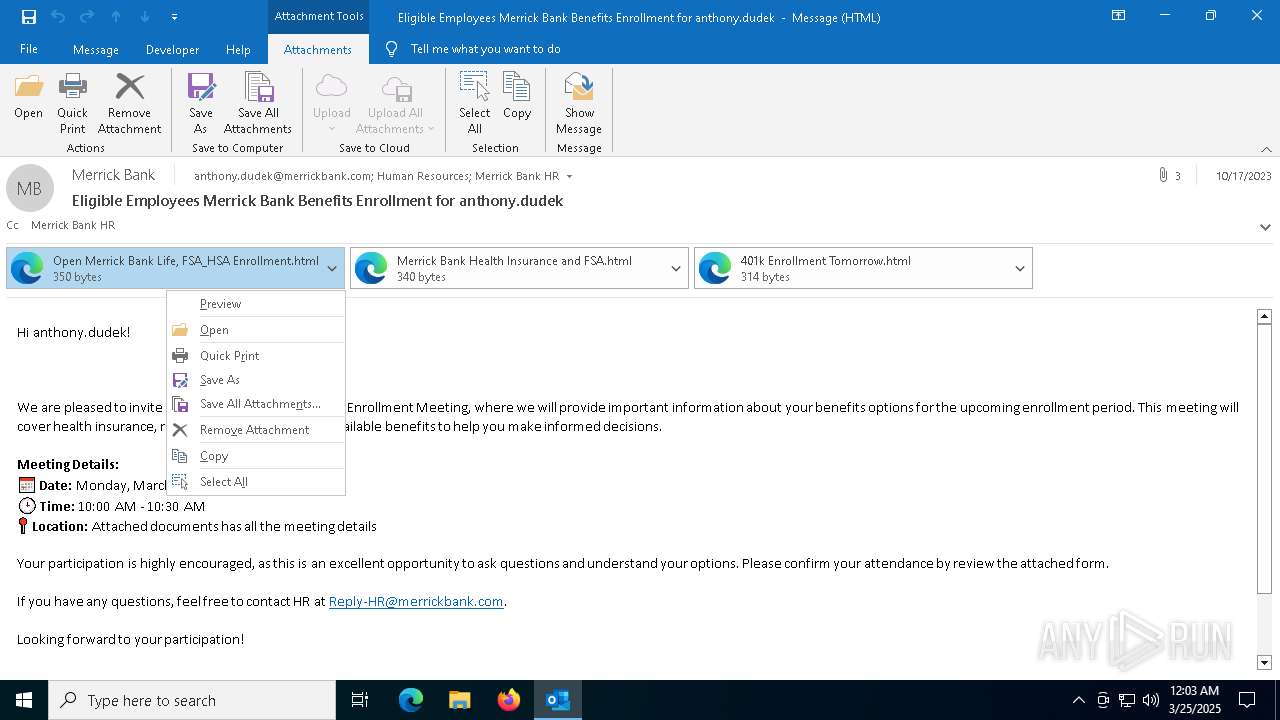Choose Remove Attachment in context menu
This screenshot has width=1280, height=720.
(256, 430)
